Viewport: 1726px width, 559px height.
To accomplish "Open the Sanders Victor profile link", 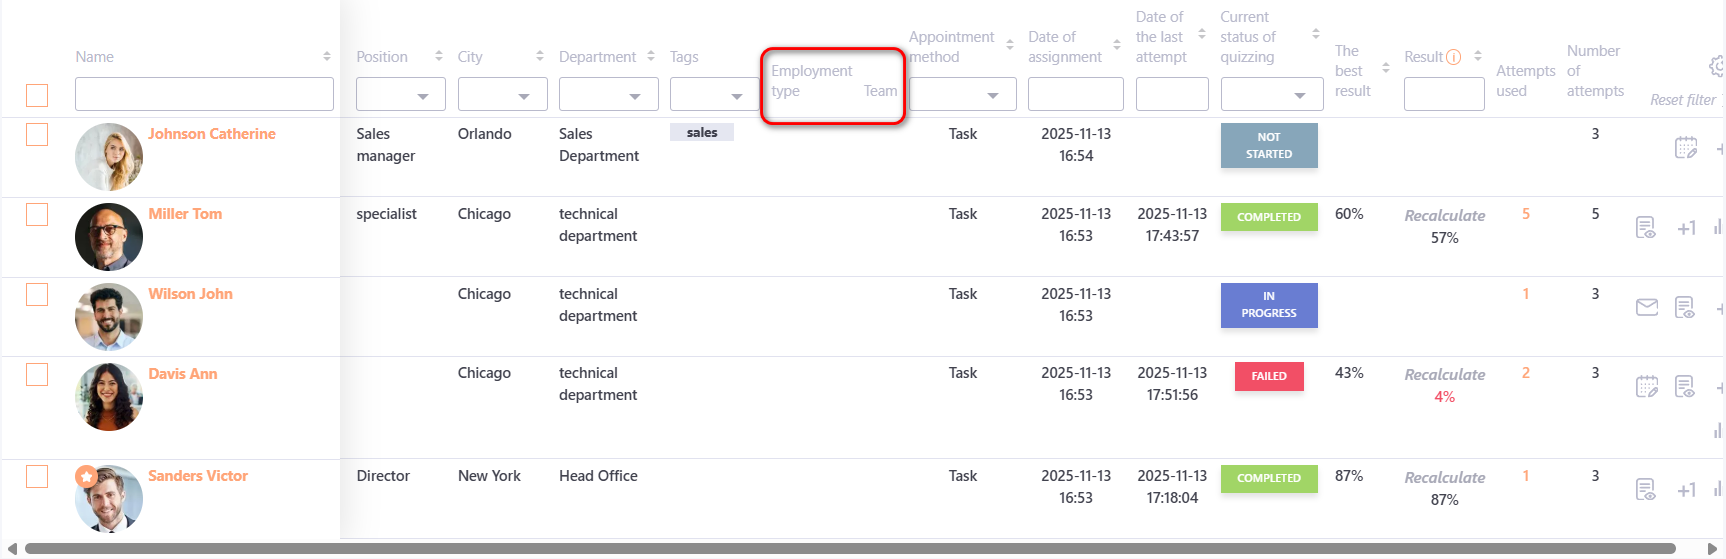I will click(198, 476).
